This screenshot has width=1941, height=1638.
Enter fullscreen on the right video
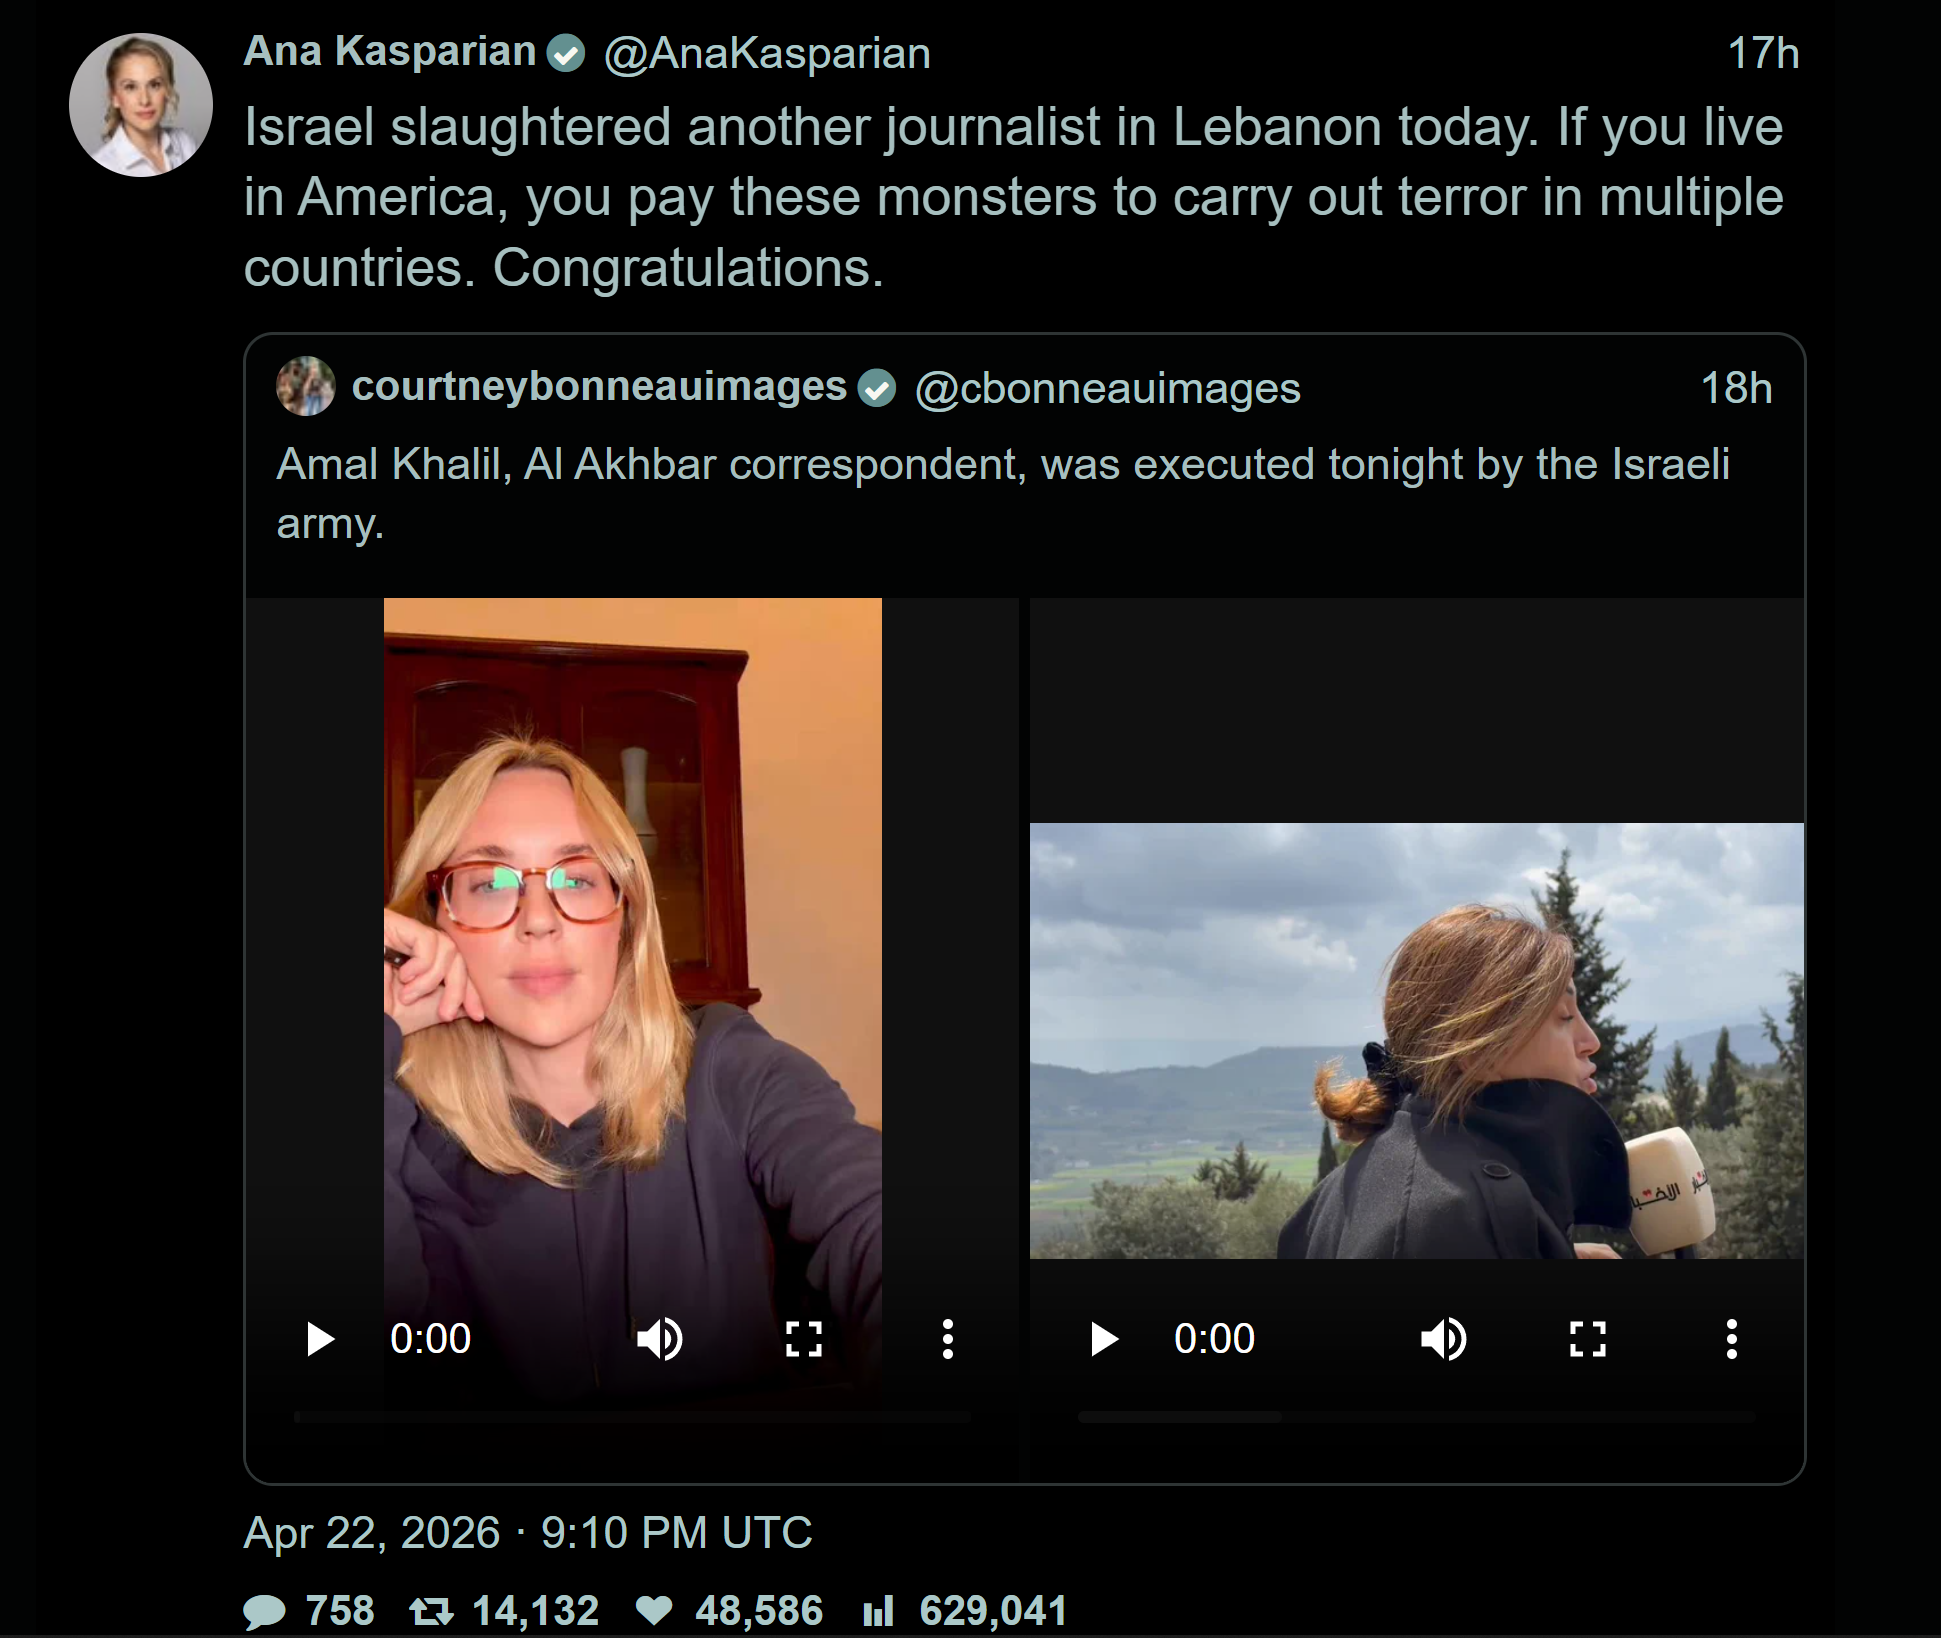pos(1588,1339)
